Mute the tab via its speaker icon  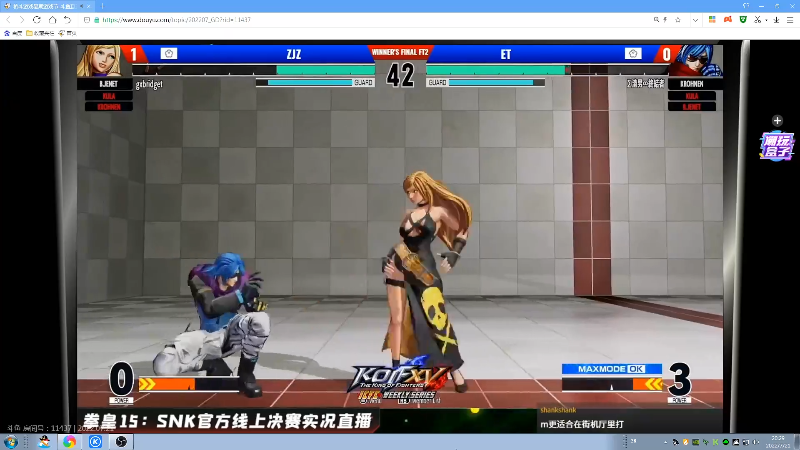(81, 6)
